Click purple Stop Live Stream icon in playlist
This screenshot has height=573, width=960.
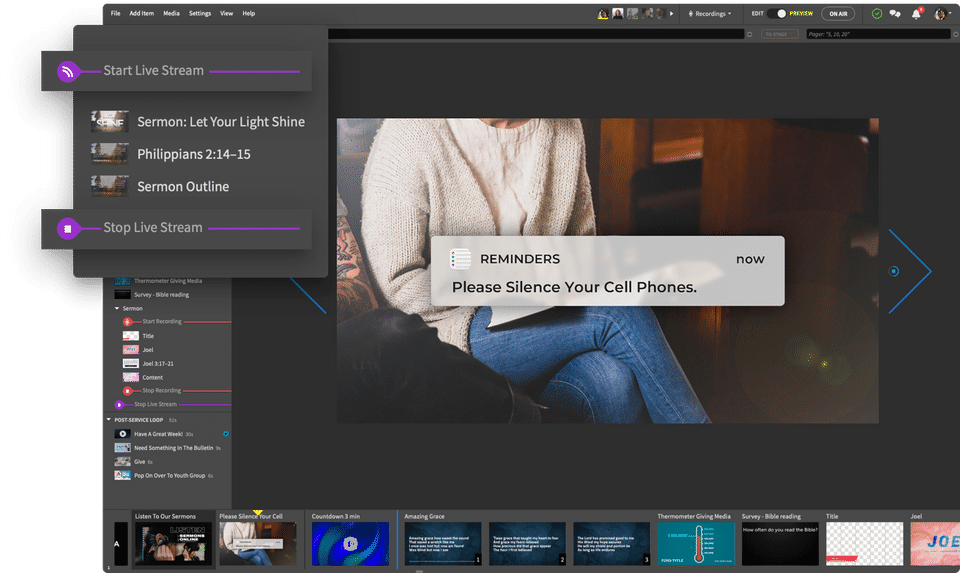coord(119,405)
